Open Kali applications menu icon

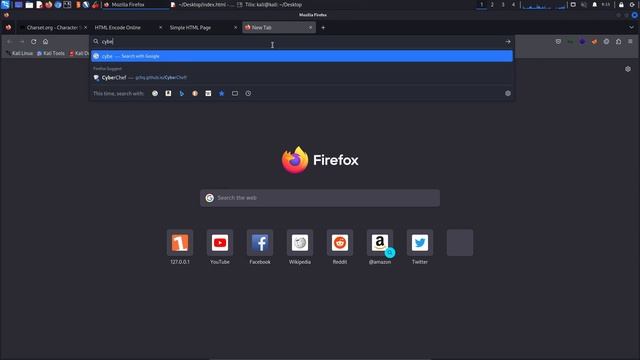coord(5,5)
